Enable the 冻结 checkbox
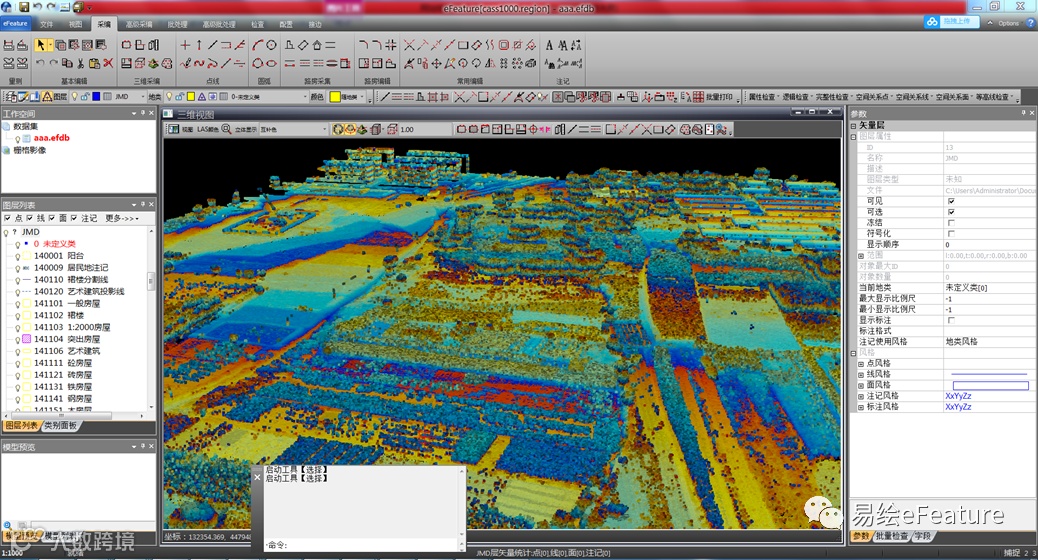Image resolution: width=1038 pixels, height=560 pixels. [951, 223]
